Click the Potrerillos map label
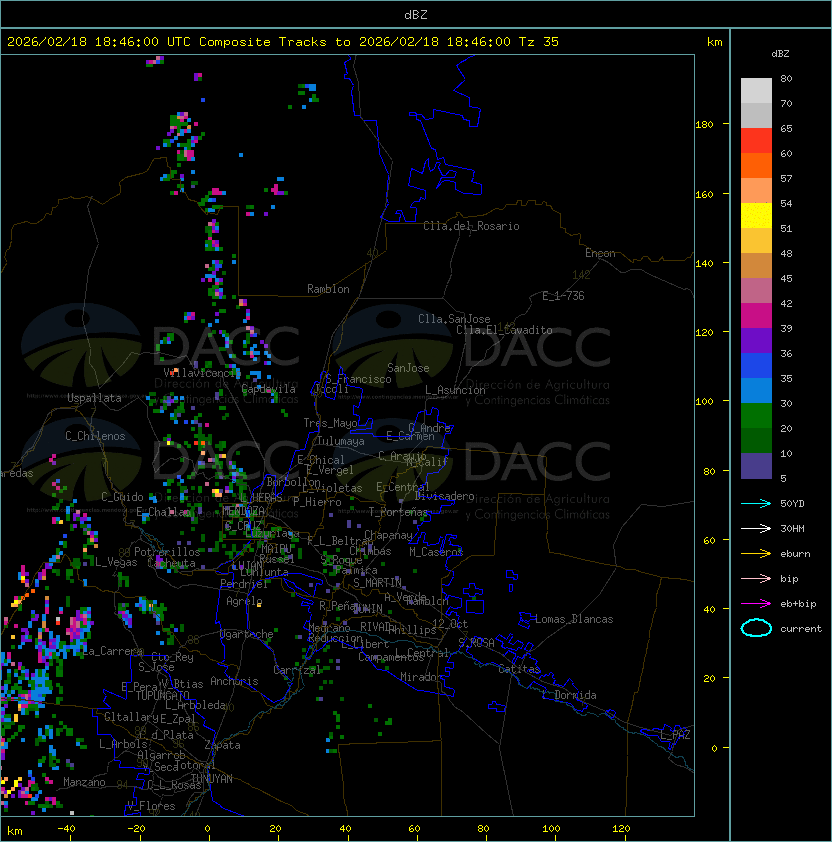The width and height of the screenshot is (832, 842). pyautogui.click(x=167, y=552)
